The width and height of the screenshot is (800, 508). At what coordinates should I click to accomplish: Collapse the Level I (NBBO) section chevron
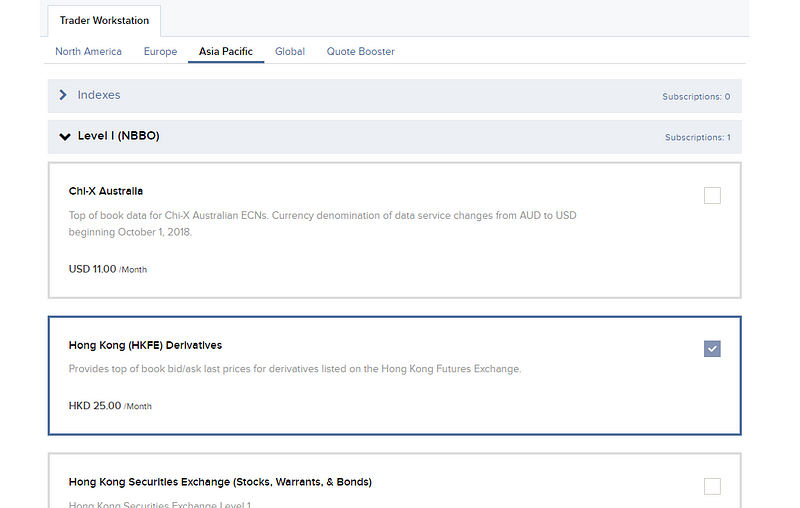point(64,136)
